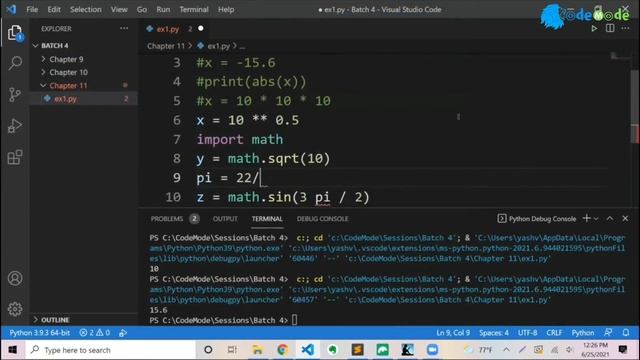Image resolution: width=640 pixels, height=360 pixels.
Task: Open Task View on the taskbar
Action: tap(232, 350)
